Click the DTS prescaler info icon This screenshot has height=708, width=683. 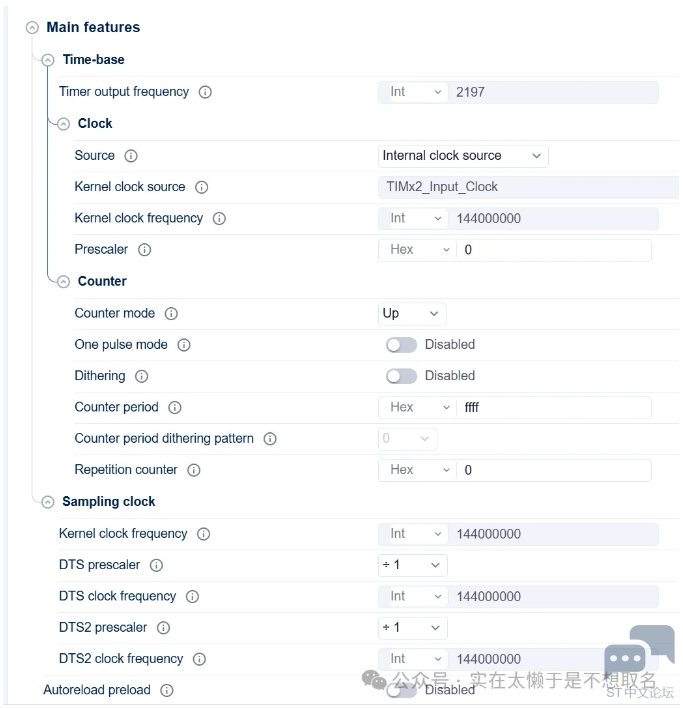(156, 565)
